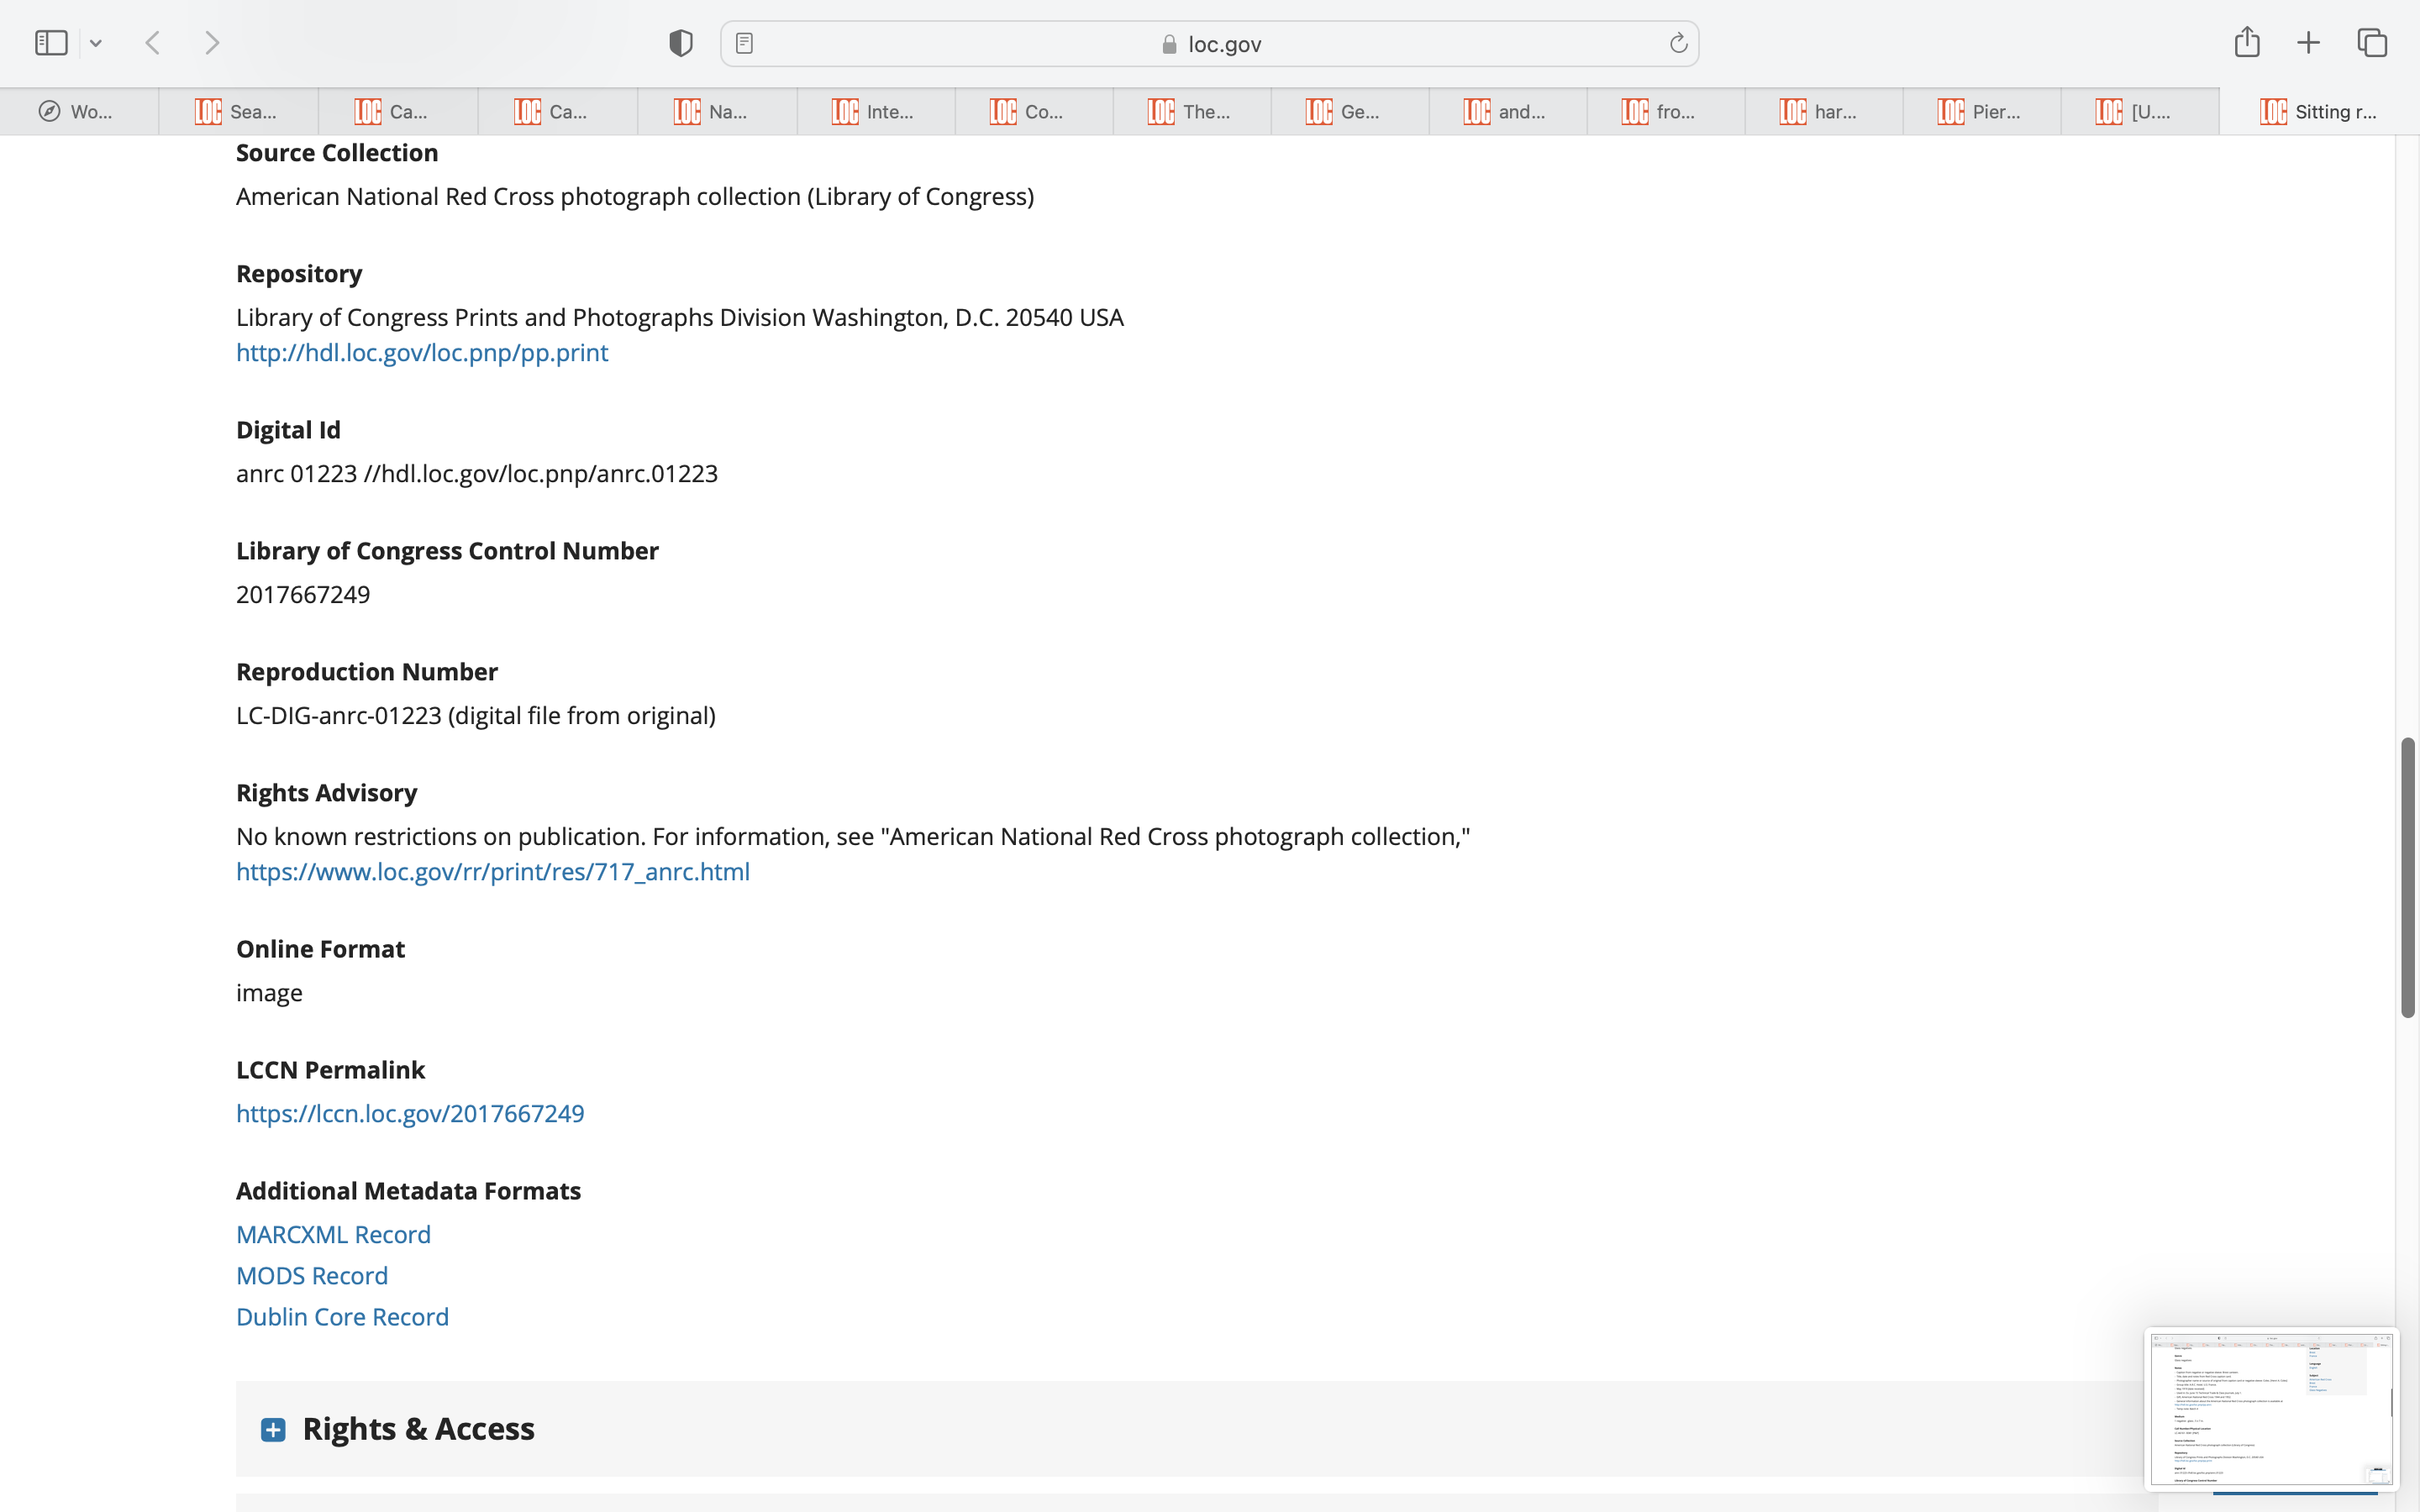Click the Share icon in toolbar
Image resolution: width=2420 pixels, height=1512 pixels.
click(x=2246, y=42)
